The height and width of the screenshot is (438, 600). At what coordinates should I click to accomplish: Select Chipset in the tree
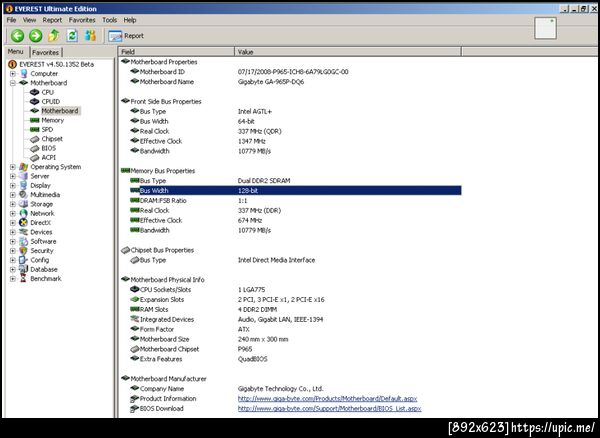click(52, 139)
